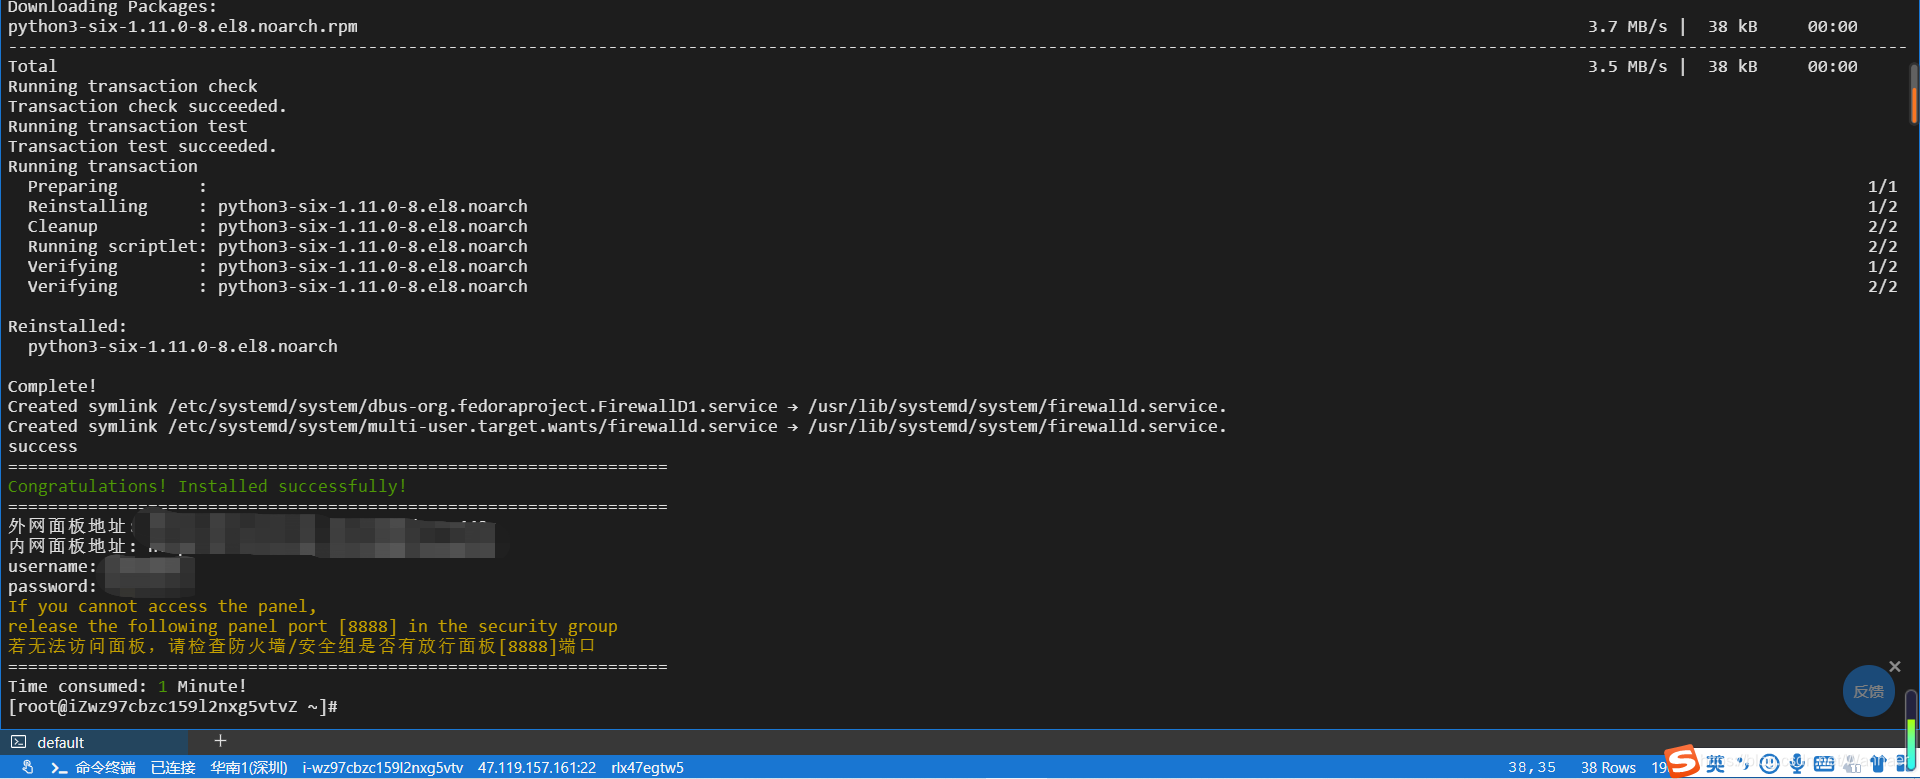Click the shell prompt line [root@iZwz97cbzc159l2nxg5vtvZ ~]#

click(173, 706)
